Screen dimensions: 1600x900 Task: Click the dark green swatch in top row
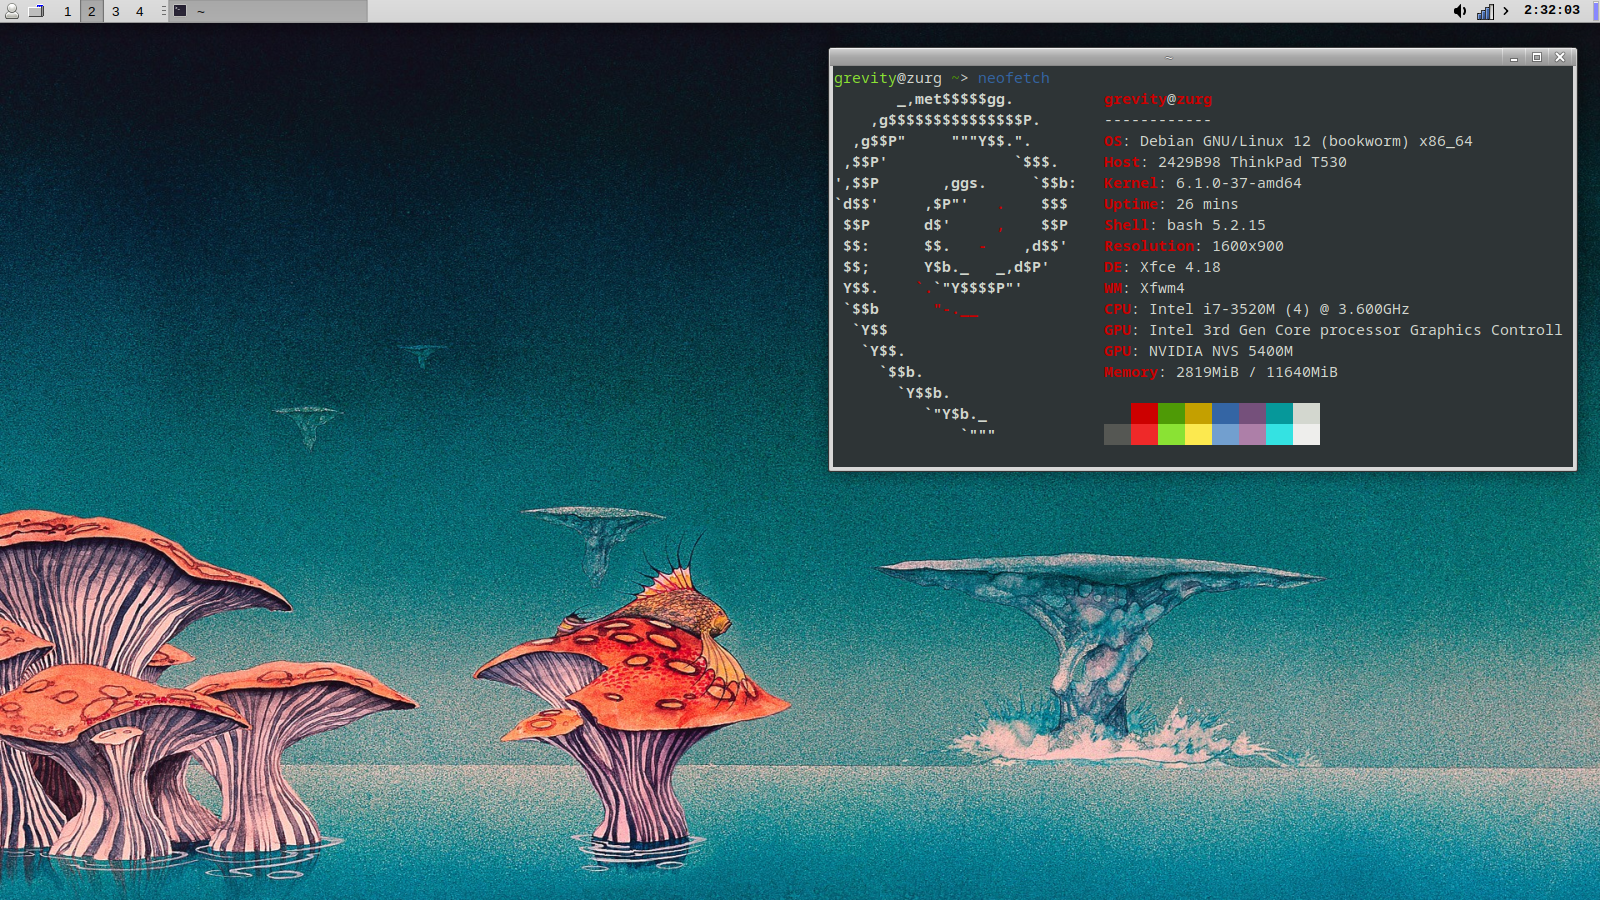[x=1171, y=414]
